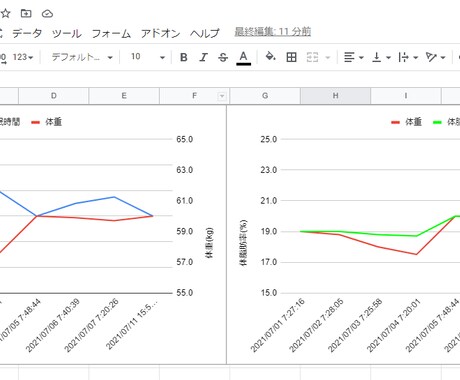Apply strikethrough formatting
This screenshot has width=460, height=380.
[223, 57]
